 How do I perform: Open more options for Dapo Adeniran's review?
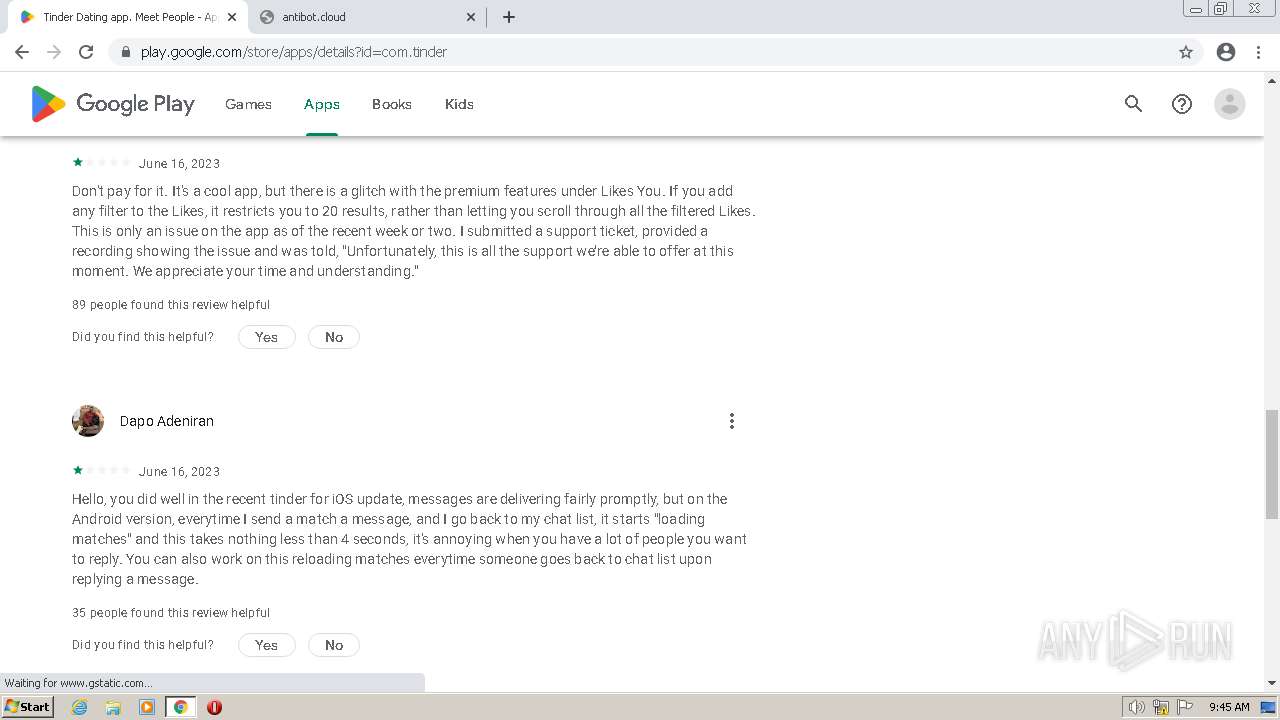(x=732, y=421)
